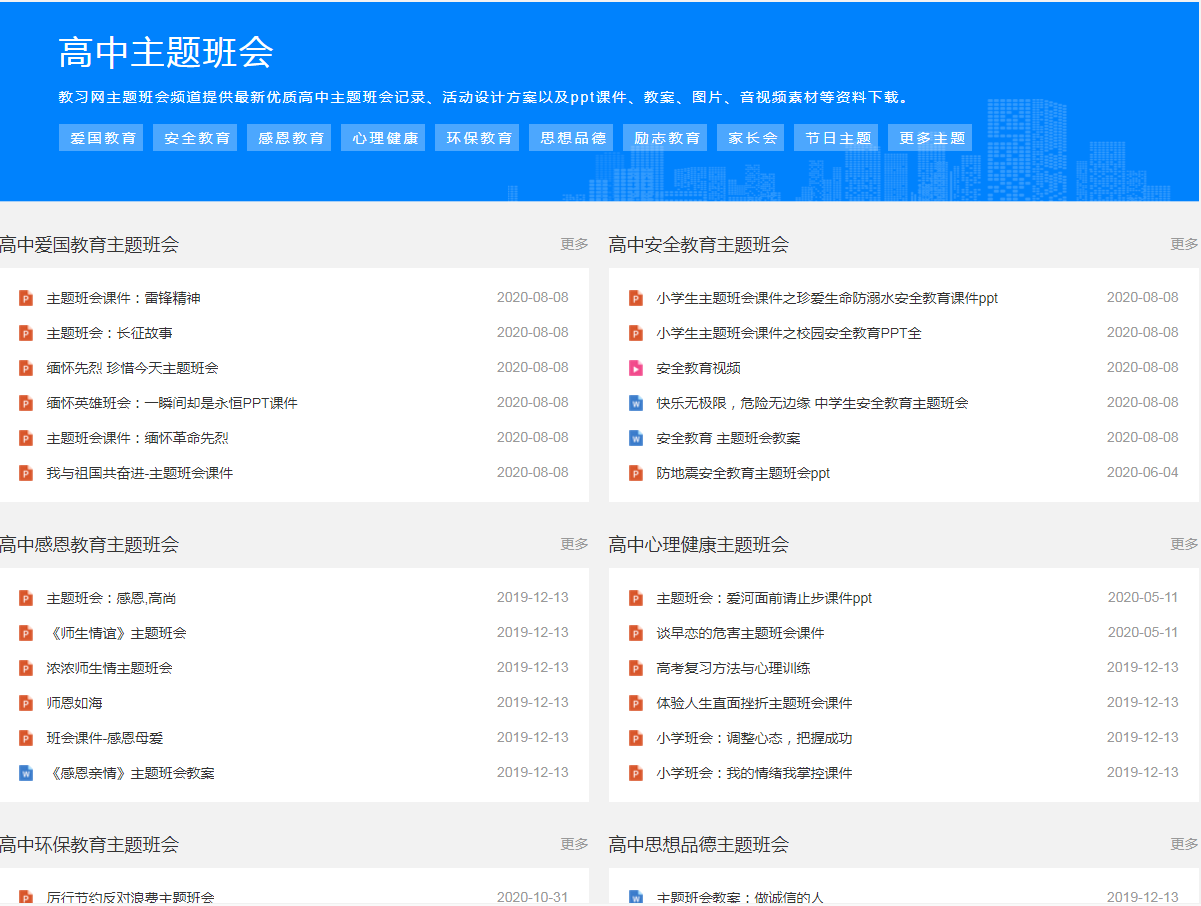Click the PPT icon beside 我与祖国共奋进-主题班会课件
Image resolution: width=1201 pixels, height=906 pixels.
[26, 473]
